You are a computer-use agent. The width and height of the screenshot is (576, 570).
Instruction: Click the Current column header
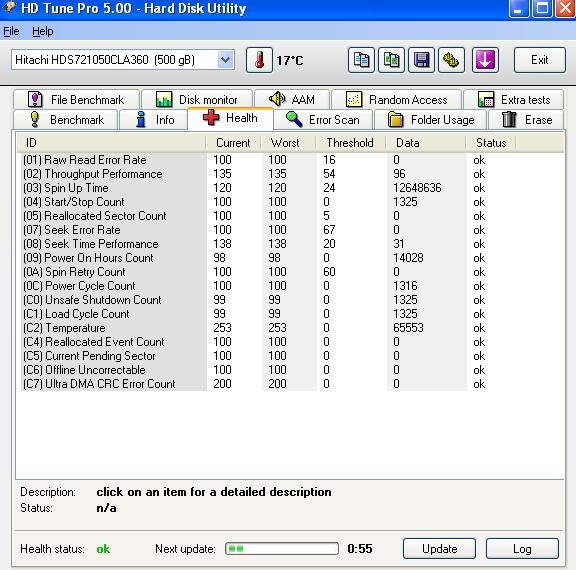(x=233, y=143)
